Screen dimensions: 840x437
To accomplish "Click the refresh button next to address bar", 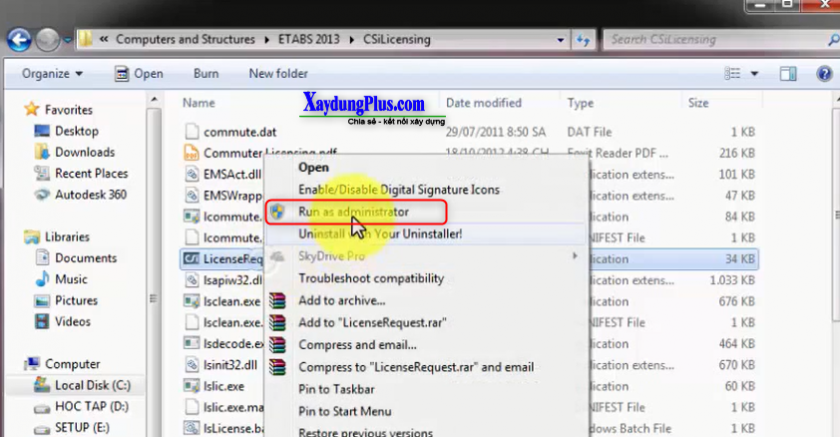I will point(583,40).
